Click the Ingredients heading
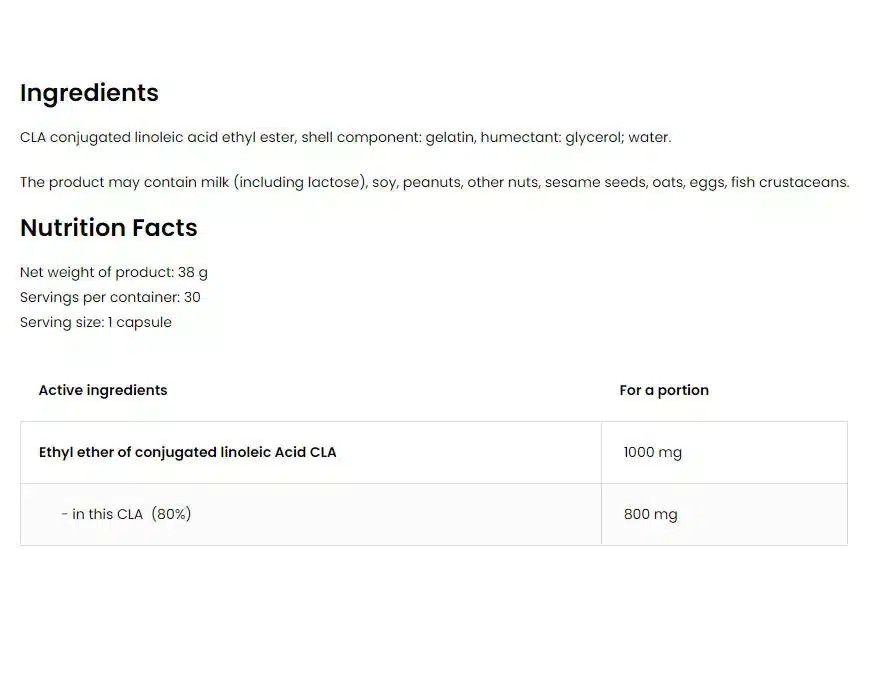 (89, 93)
